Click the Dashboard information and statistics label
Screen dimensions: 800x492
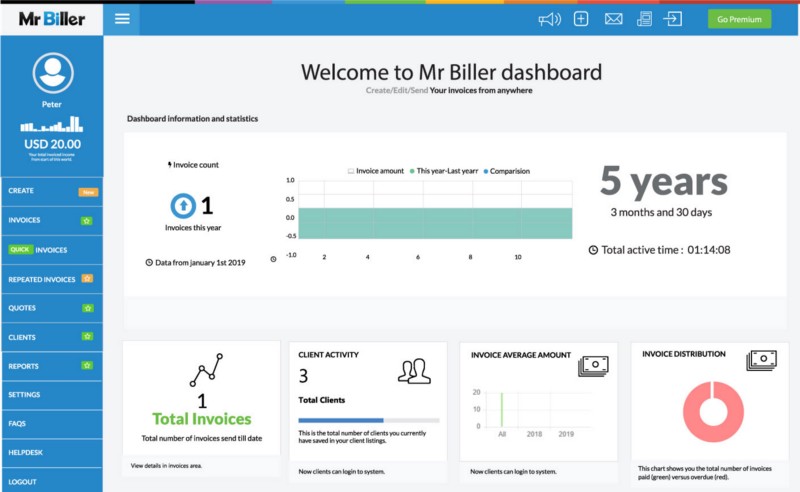click(192, 118)
